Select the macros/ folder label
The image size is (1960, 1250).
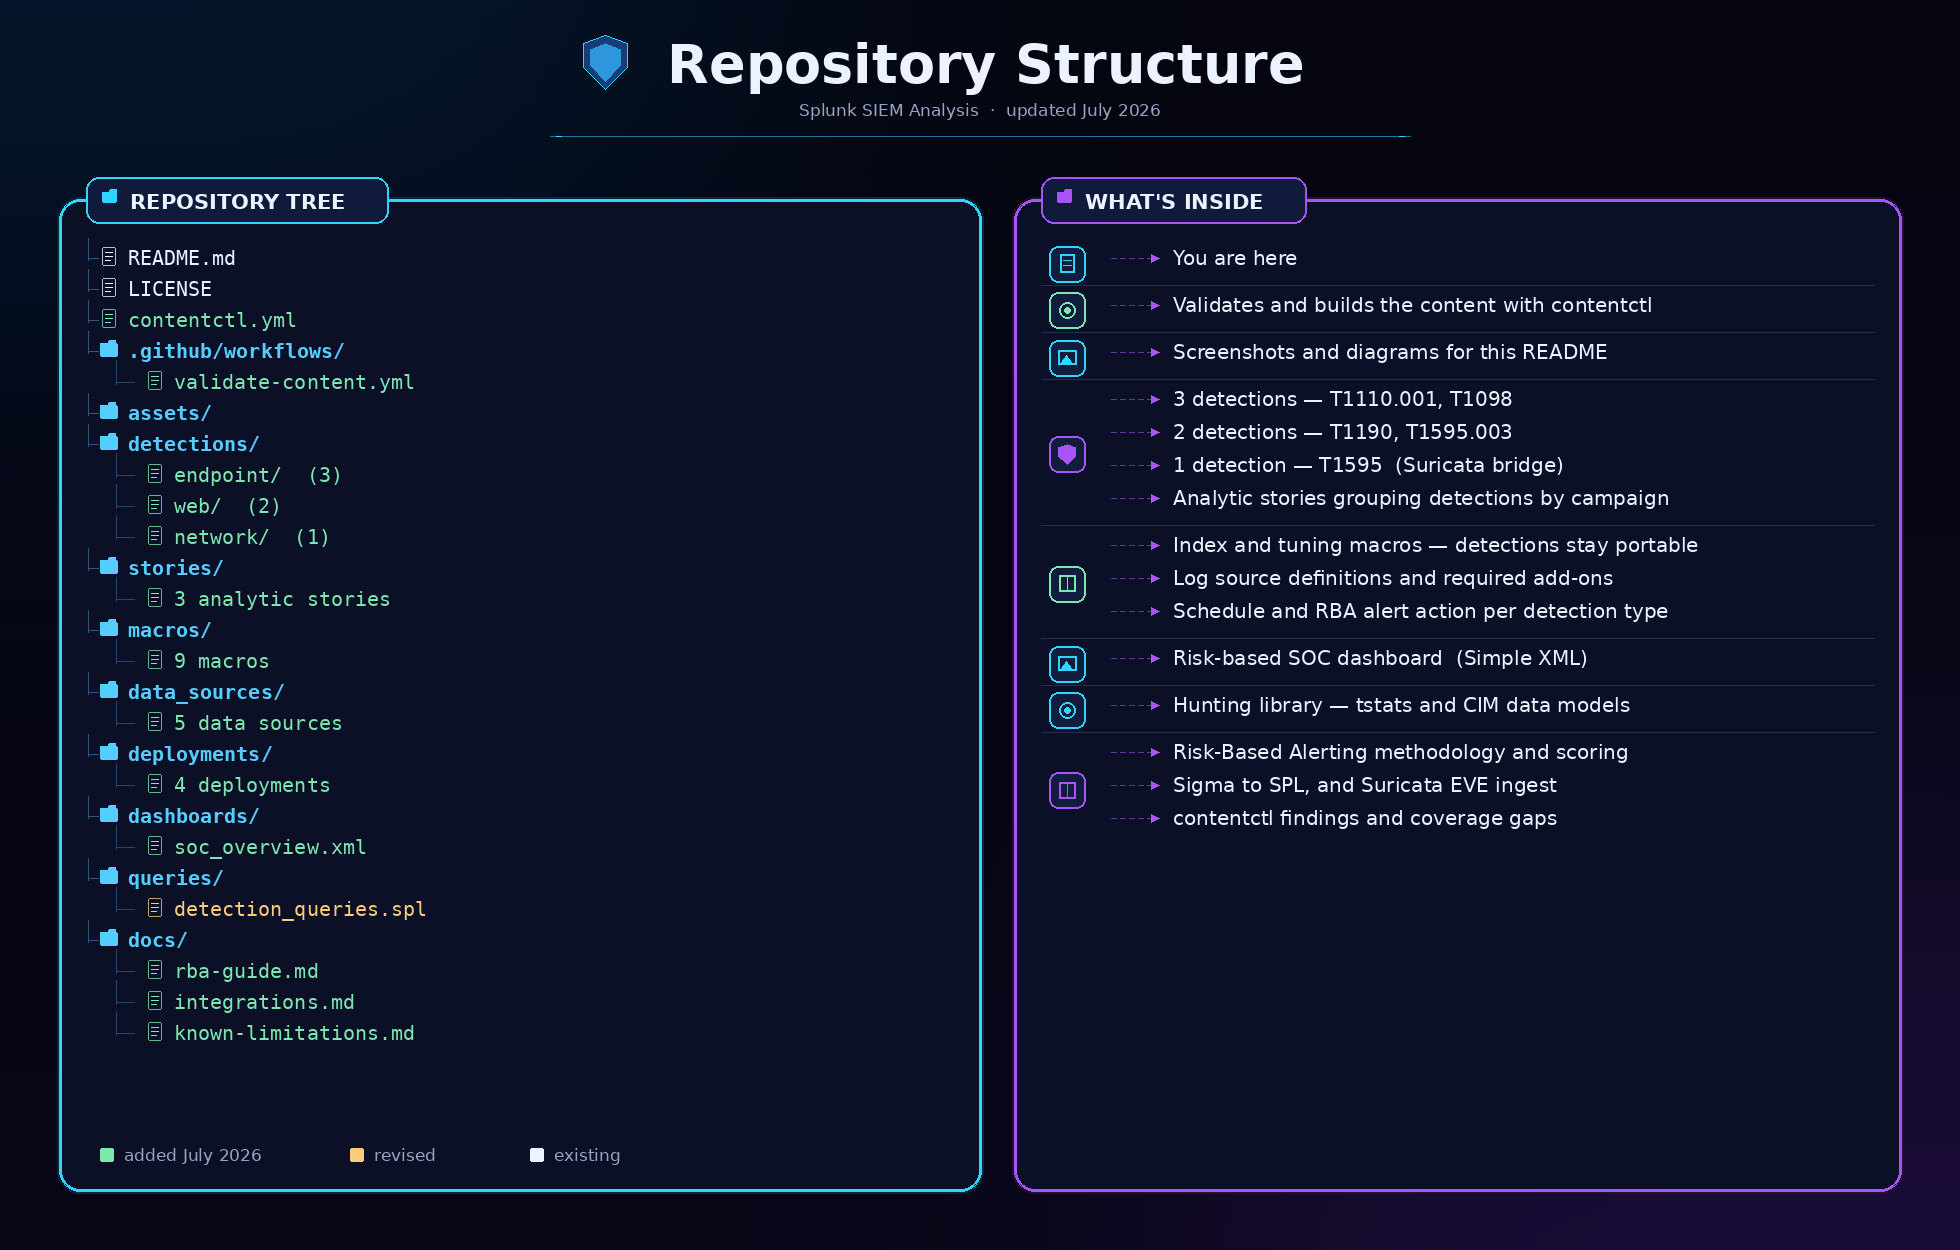pyautogui.click(x=169, y=630)
